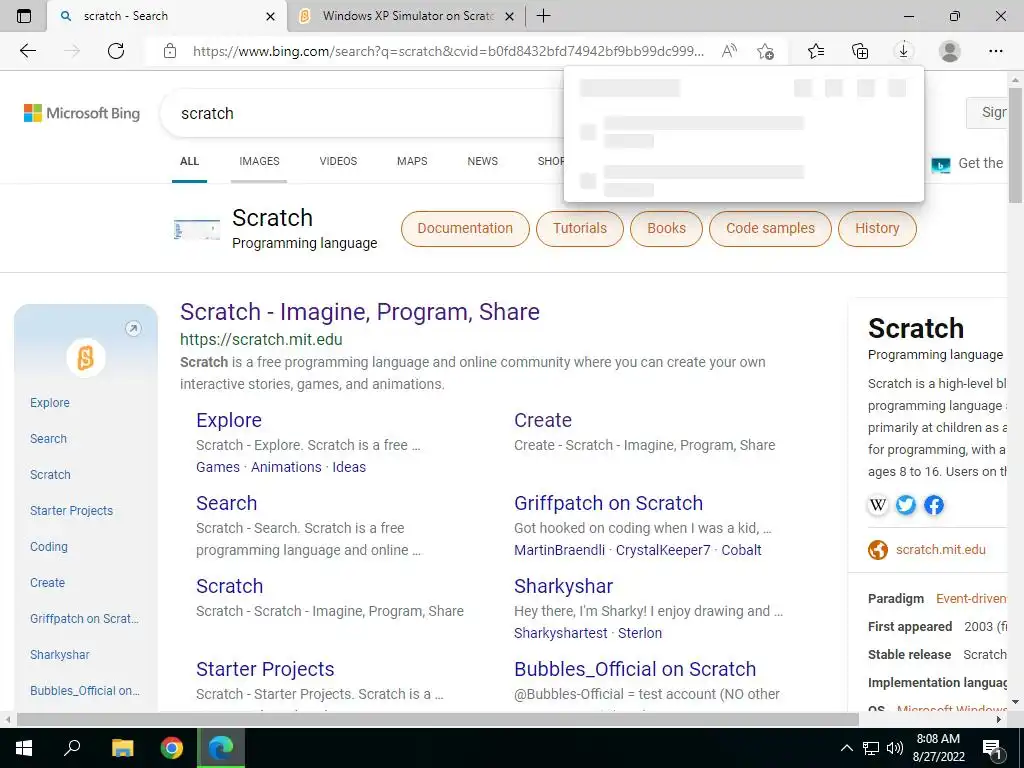1024x768 pixels.
Task: Open the profile avatar icon
Action: [950, 51]
